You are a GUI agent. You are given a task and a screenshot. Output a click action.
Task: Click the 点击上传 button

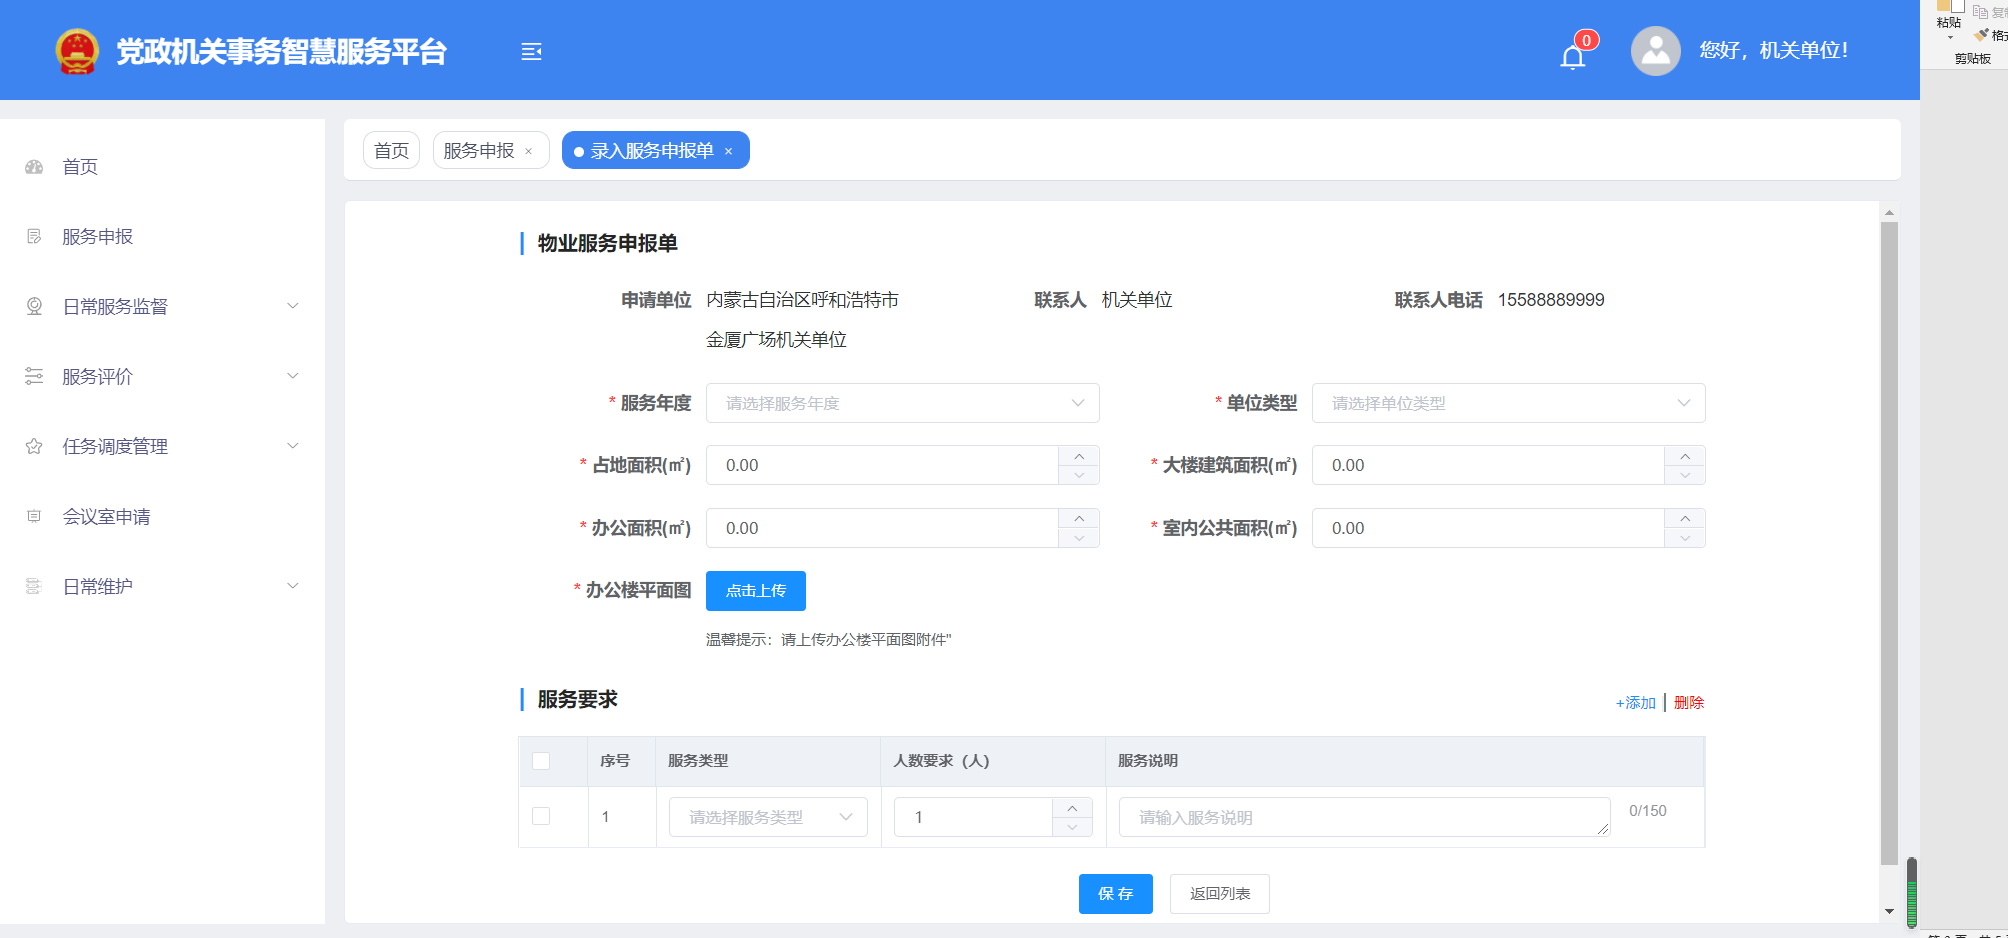tap(755, 591)
